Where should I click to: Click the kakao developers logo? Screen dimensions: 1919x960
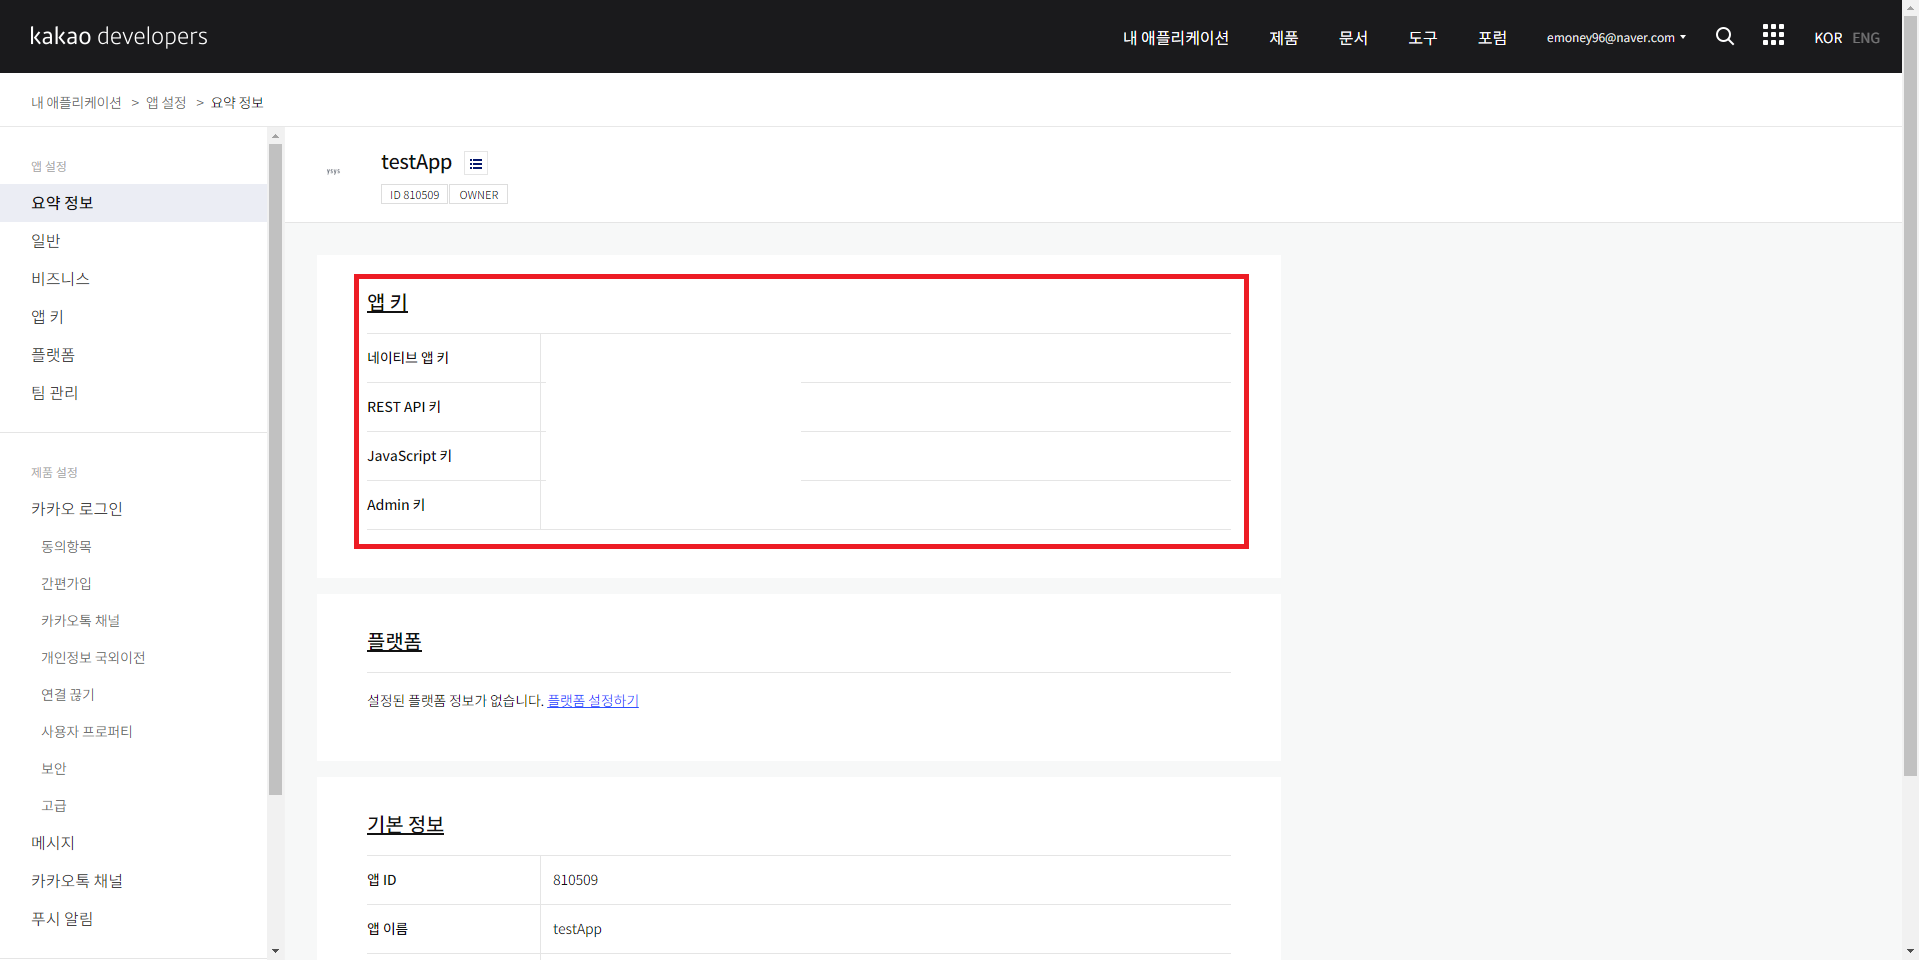pos(119,37)
